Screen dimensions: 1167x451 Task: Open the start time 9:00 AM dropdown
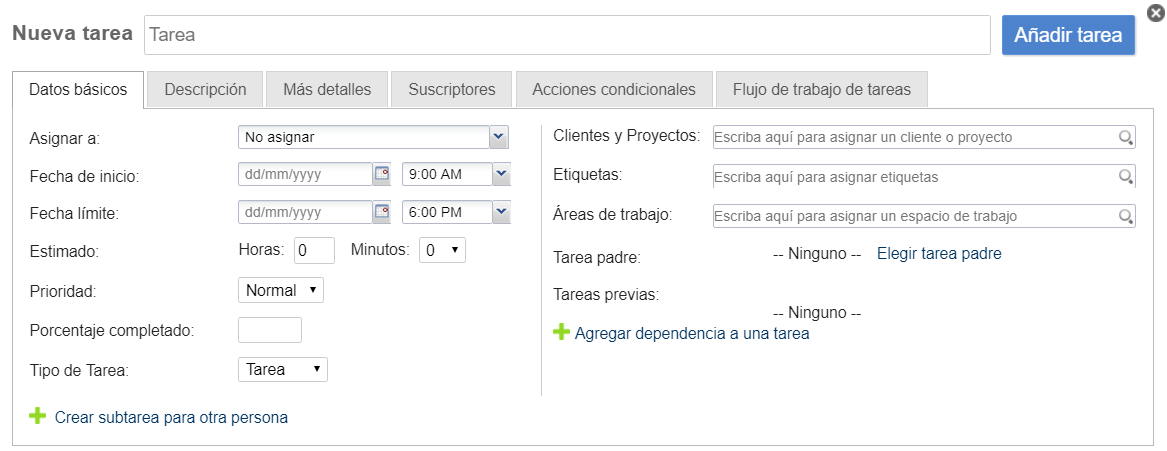point(501,174)
